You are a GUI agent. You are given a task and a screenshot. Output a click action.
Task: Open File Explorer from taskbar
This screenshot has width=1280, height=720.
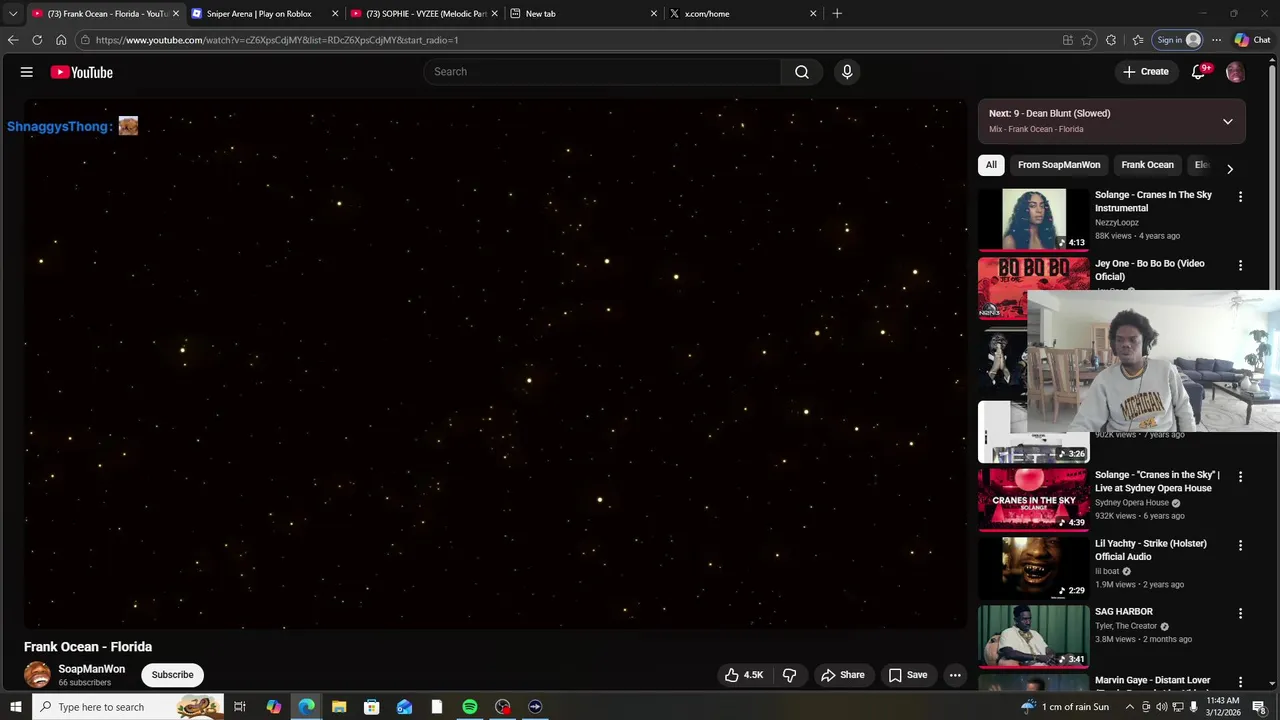coord(339,707)
